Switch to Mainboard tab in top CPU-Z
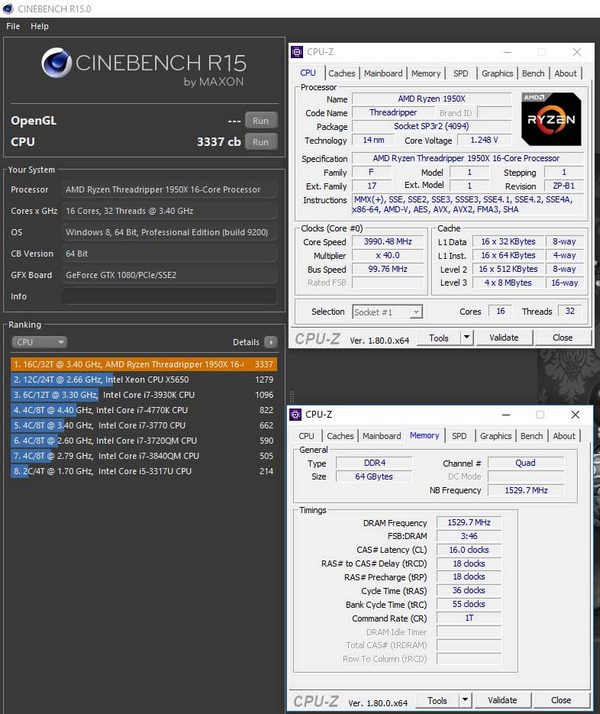600x714 pixels. [x=383, y=73]
